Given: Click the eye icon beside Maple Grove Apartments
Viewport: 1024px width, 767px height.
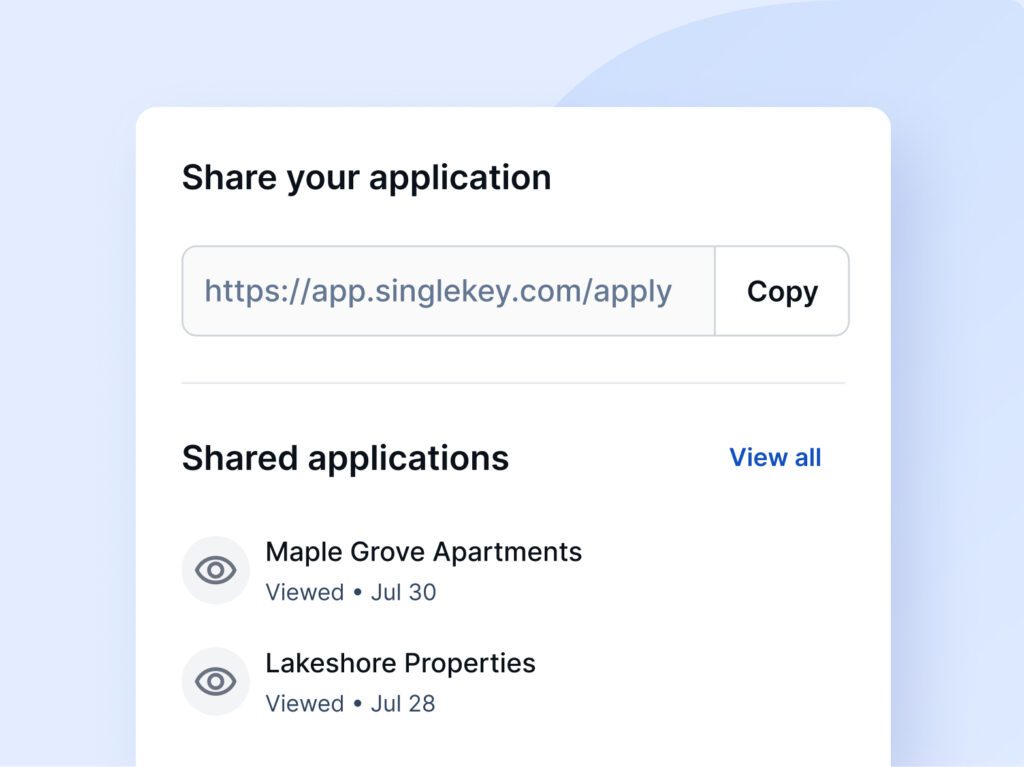Looking at the screenshot, I should [x=216, y=570].
